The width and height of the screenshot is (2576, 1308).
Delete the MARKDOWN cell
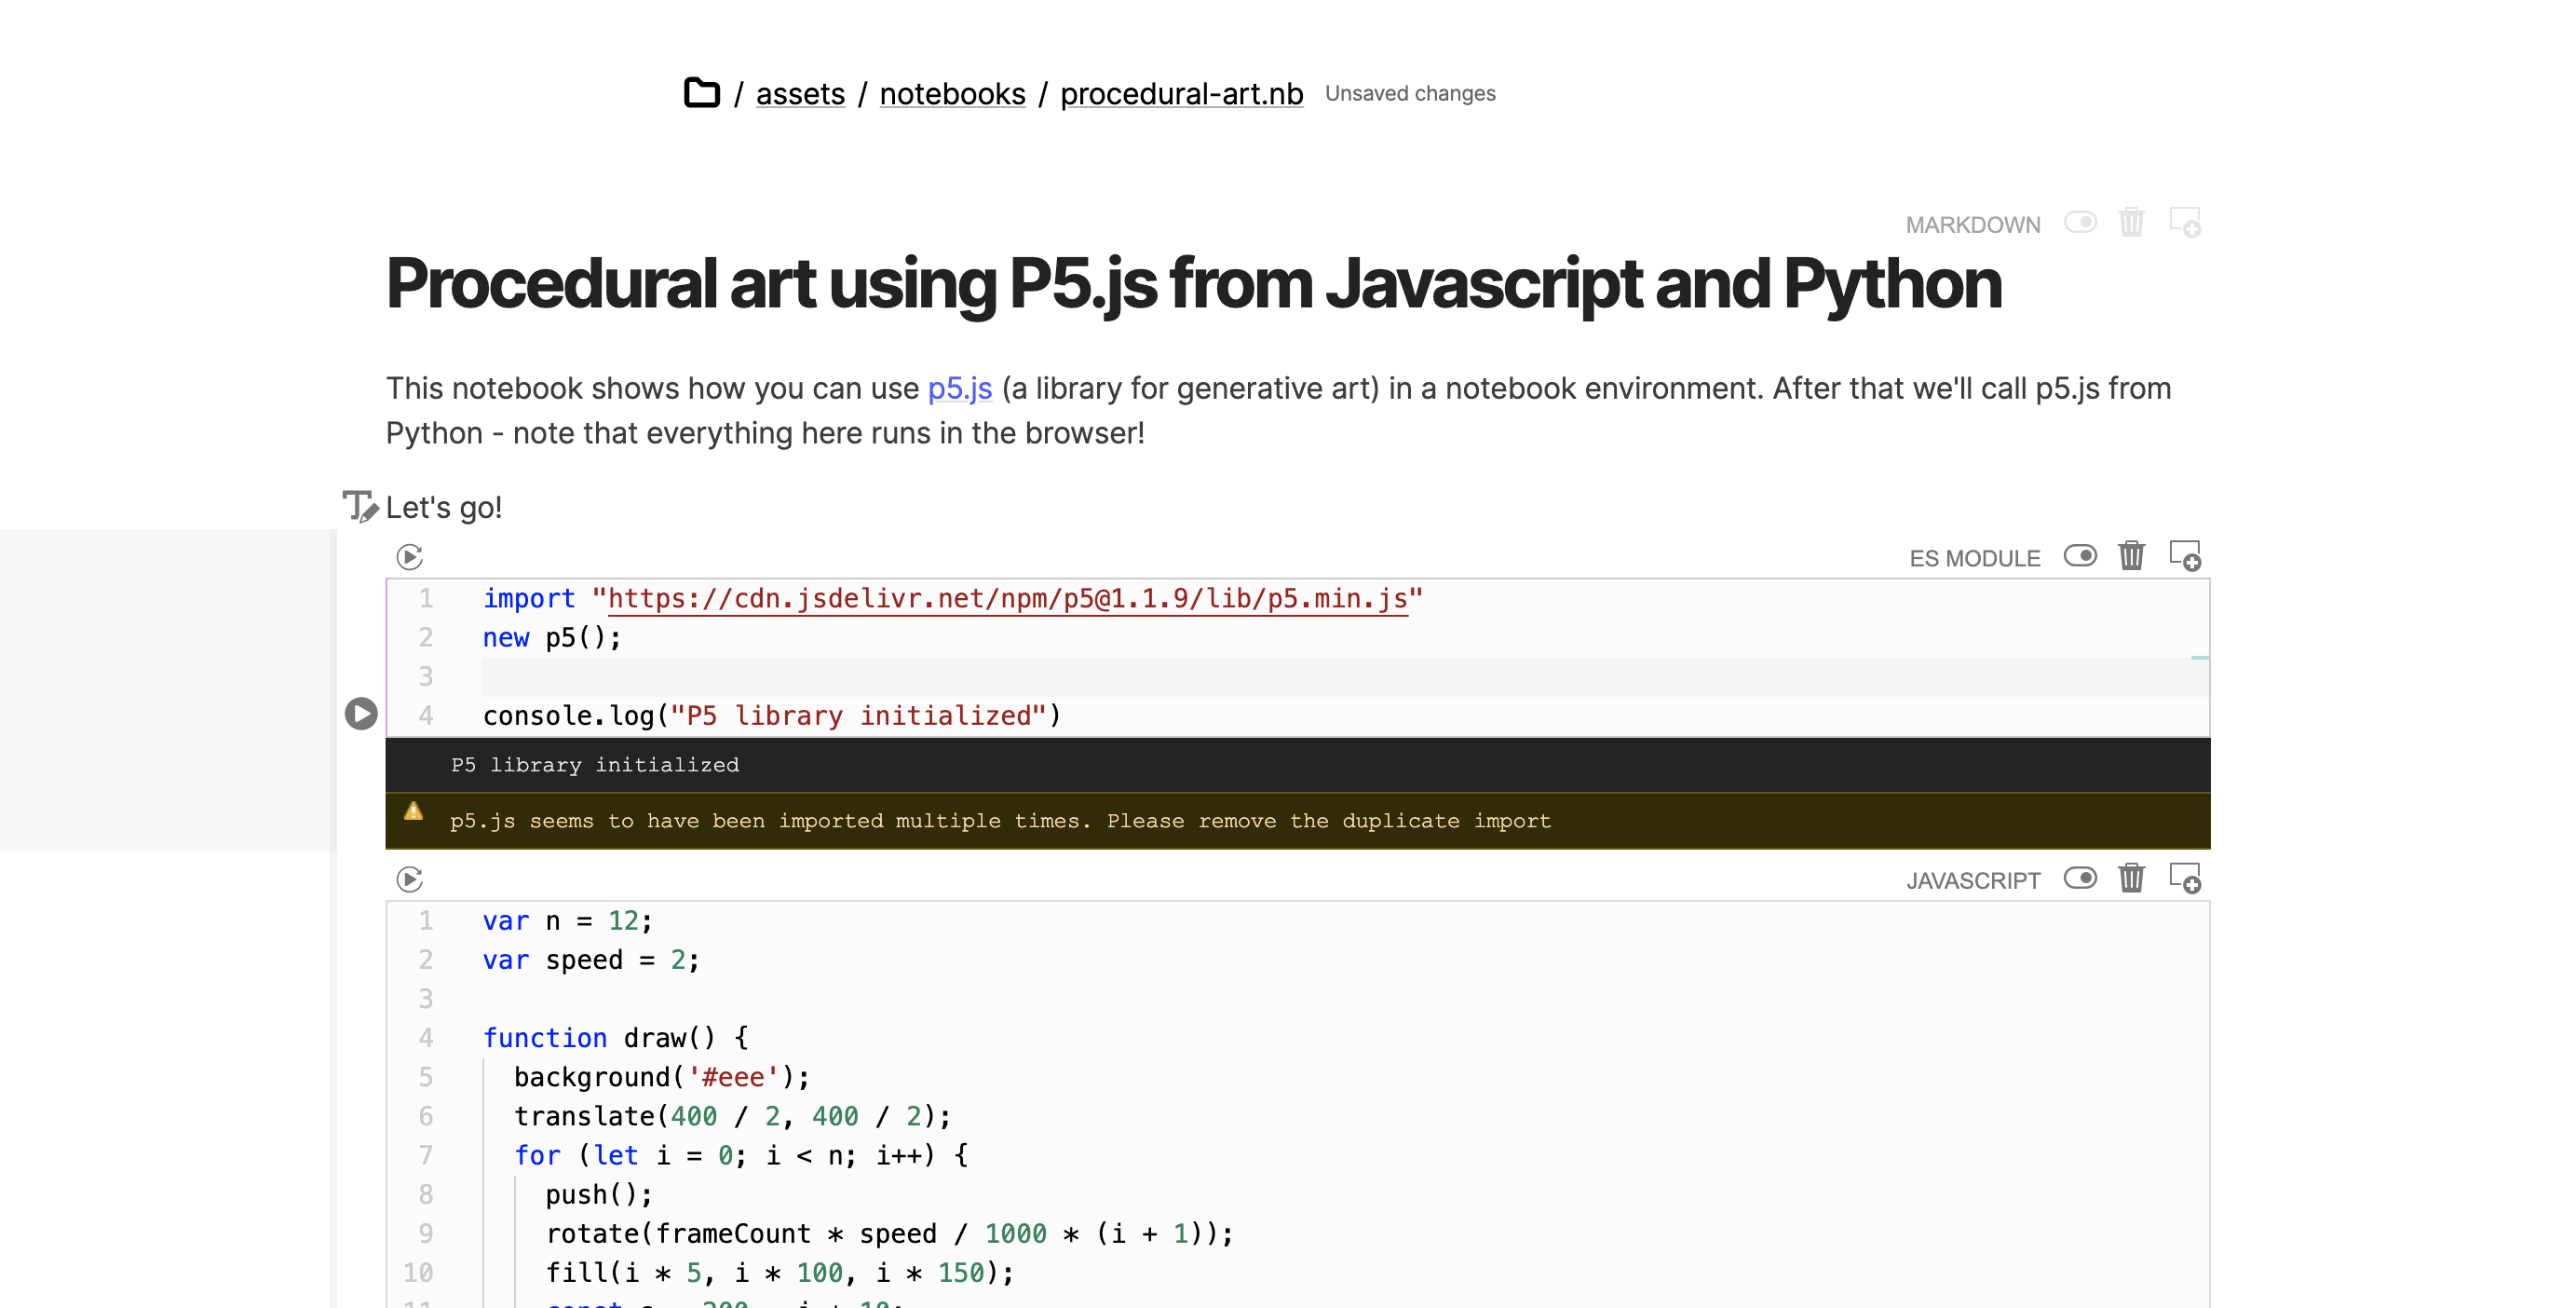tap(2131, 222)
